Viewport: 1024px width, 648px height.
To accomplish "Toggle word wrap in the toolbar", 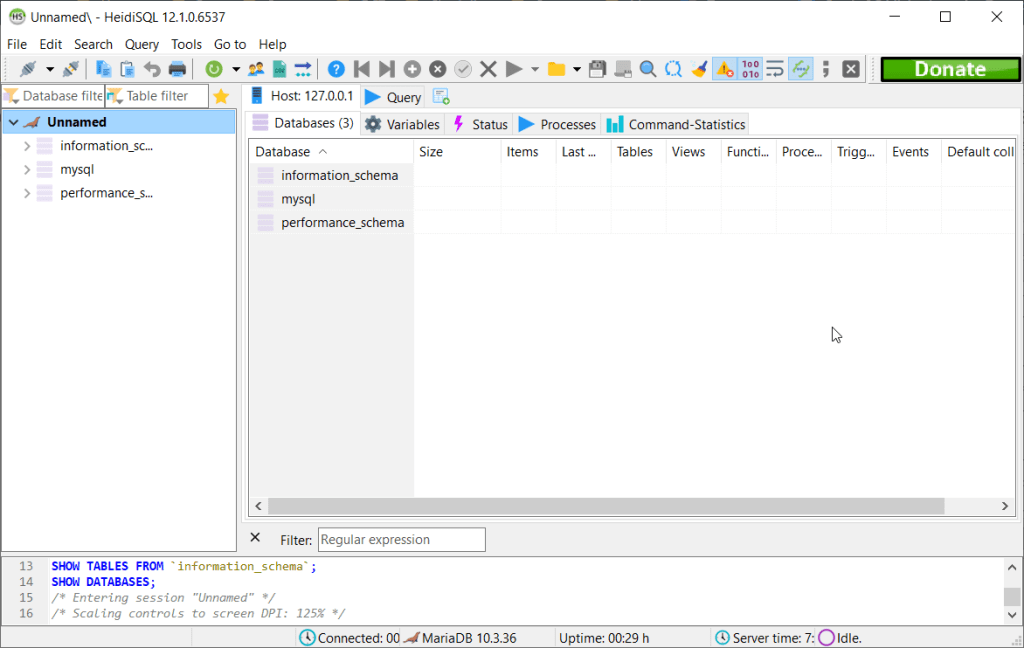I will point(775,69).
